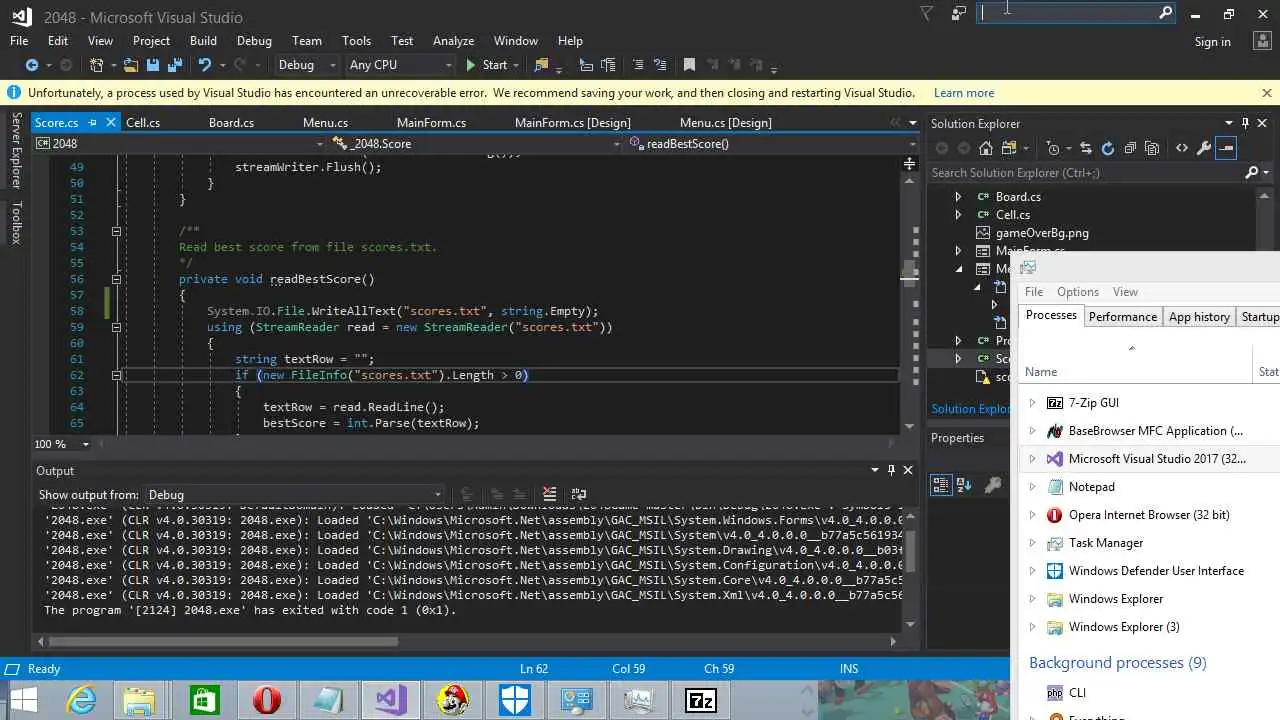Screen dimensions: 1280x720
Task: Refresh the Solution Explorer
Action: 1108,148
